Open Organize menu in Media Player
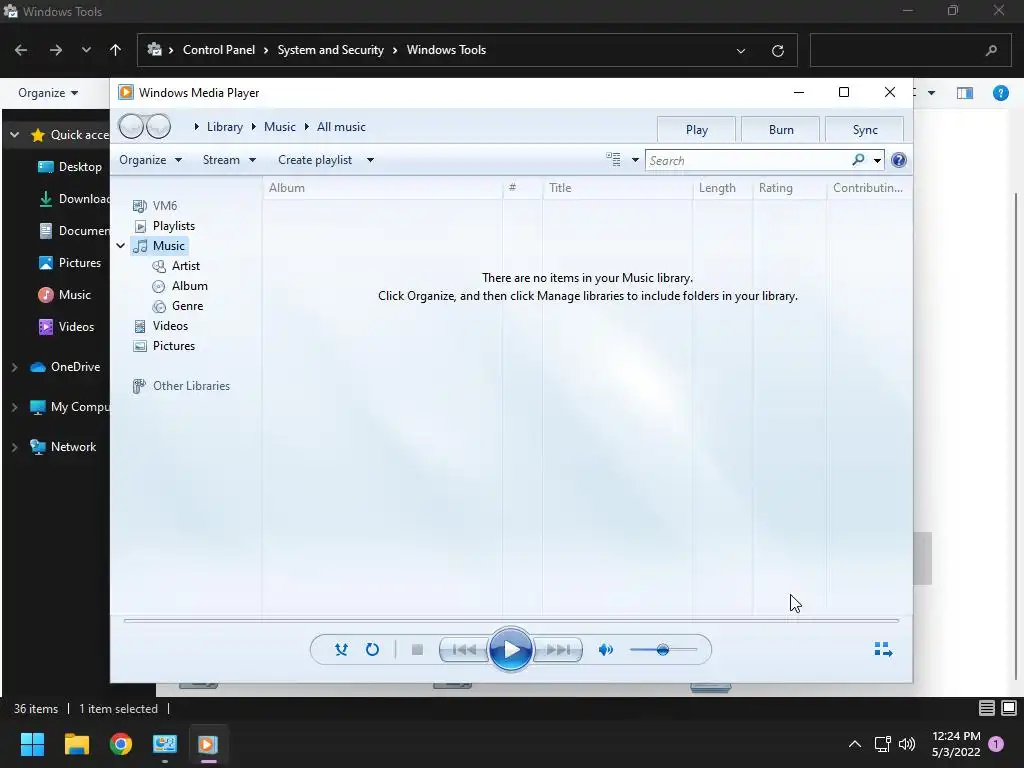Screen dimensions: 1024x768 150,160
